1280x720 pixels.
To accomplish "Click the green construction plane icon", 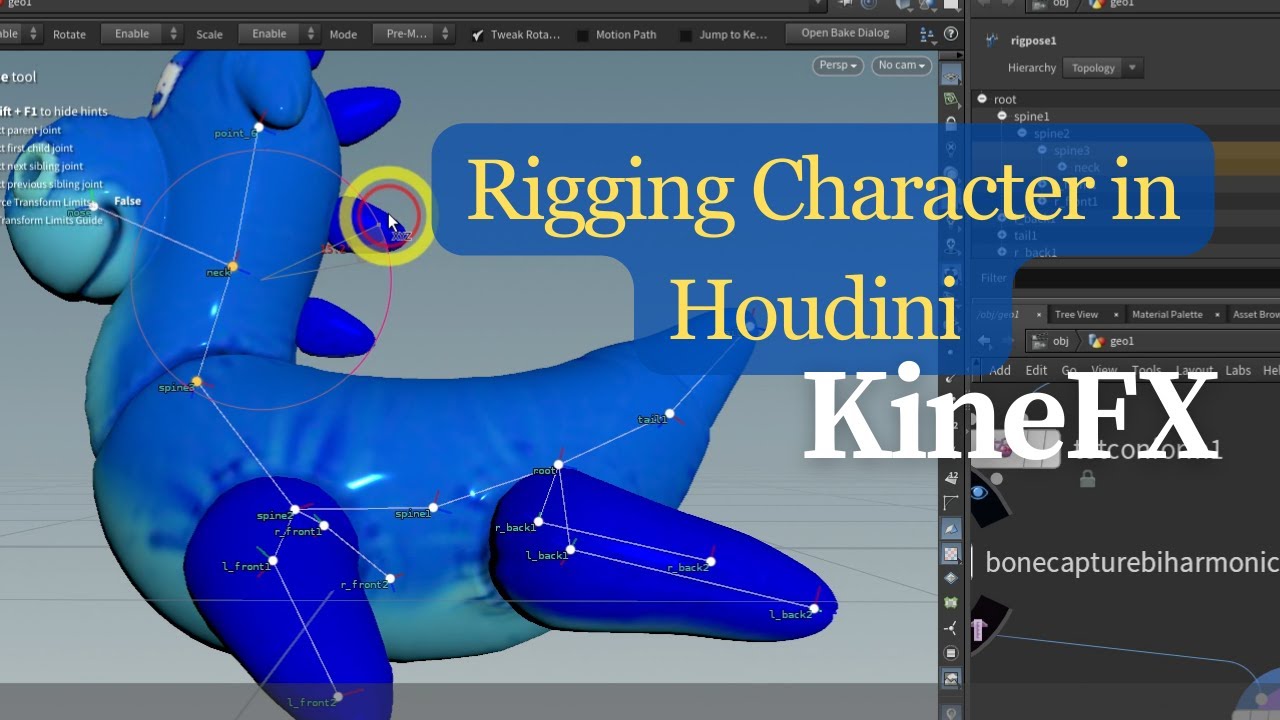I will [951, 100].
